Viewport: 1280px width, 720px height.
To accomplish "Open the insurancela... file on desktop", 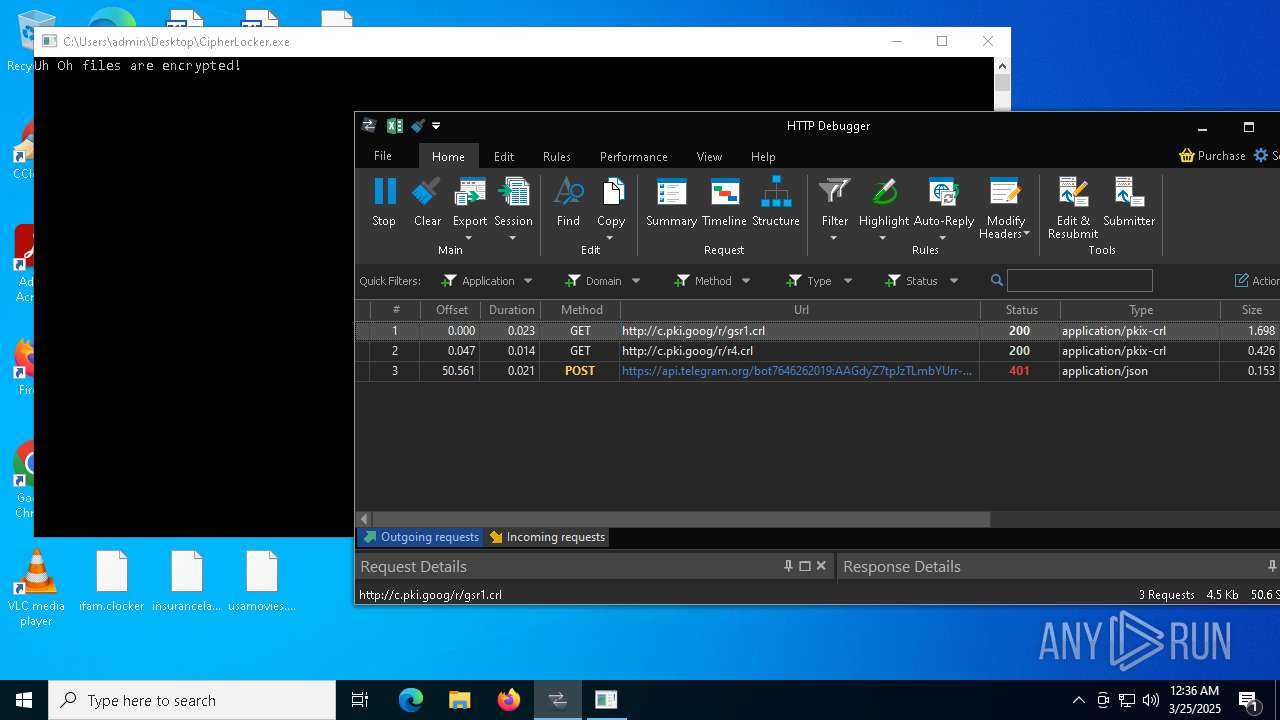I will tap(187, 581).
